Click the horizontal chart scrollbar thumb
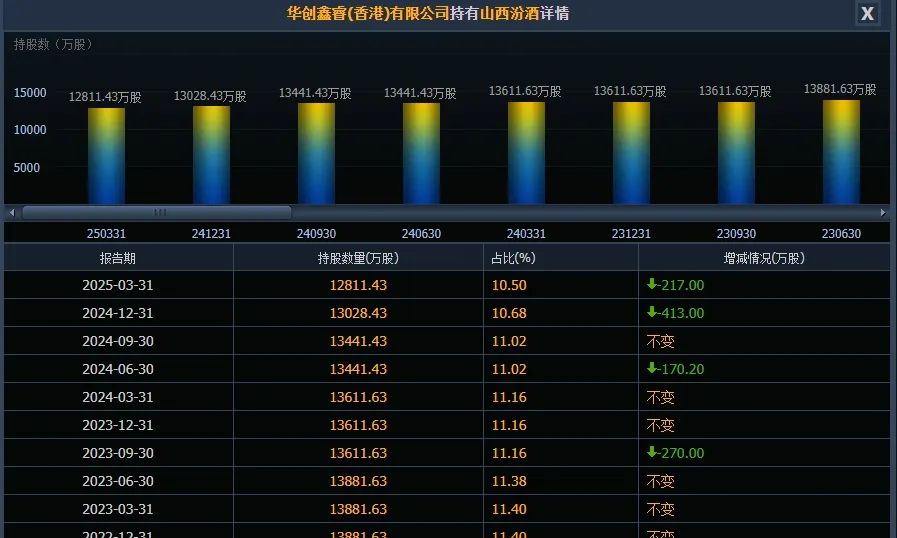 (157, 212)
